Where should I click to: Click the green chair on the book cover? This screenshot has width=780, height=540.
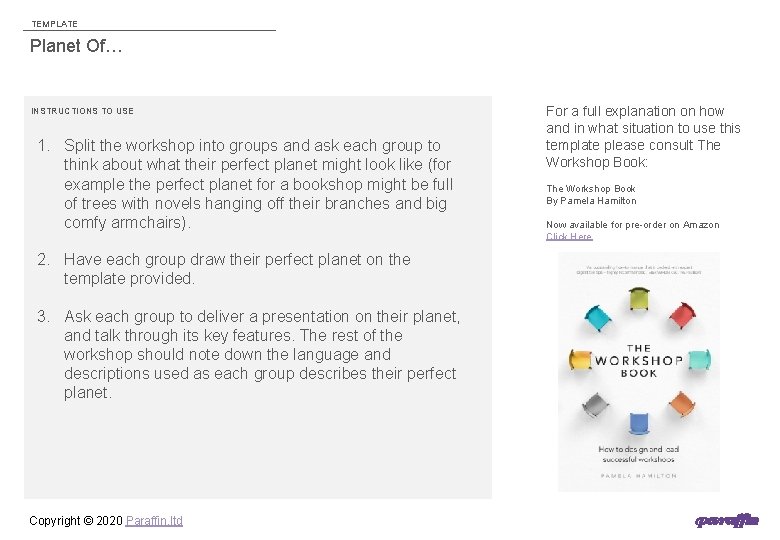tap(640, 298)
